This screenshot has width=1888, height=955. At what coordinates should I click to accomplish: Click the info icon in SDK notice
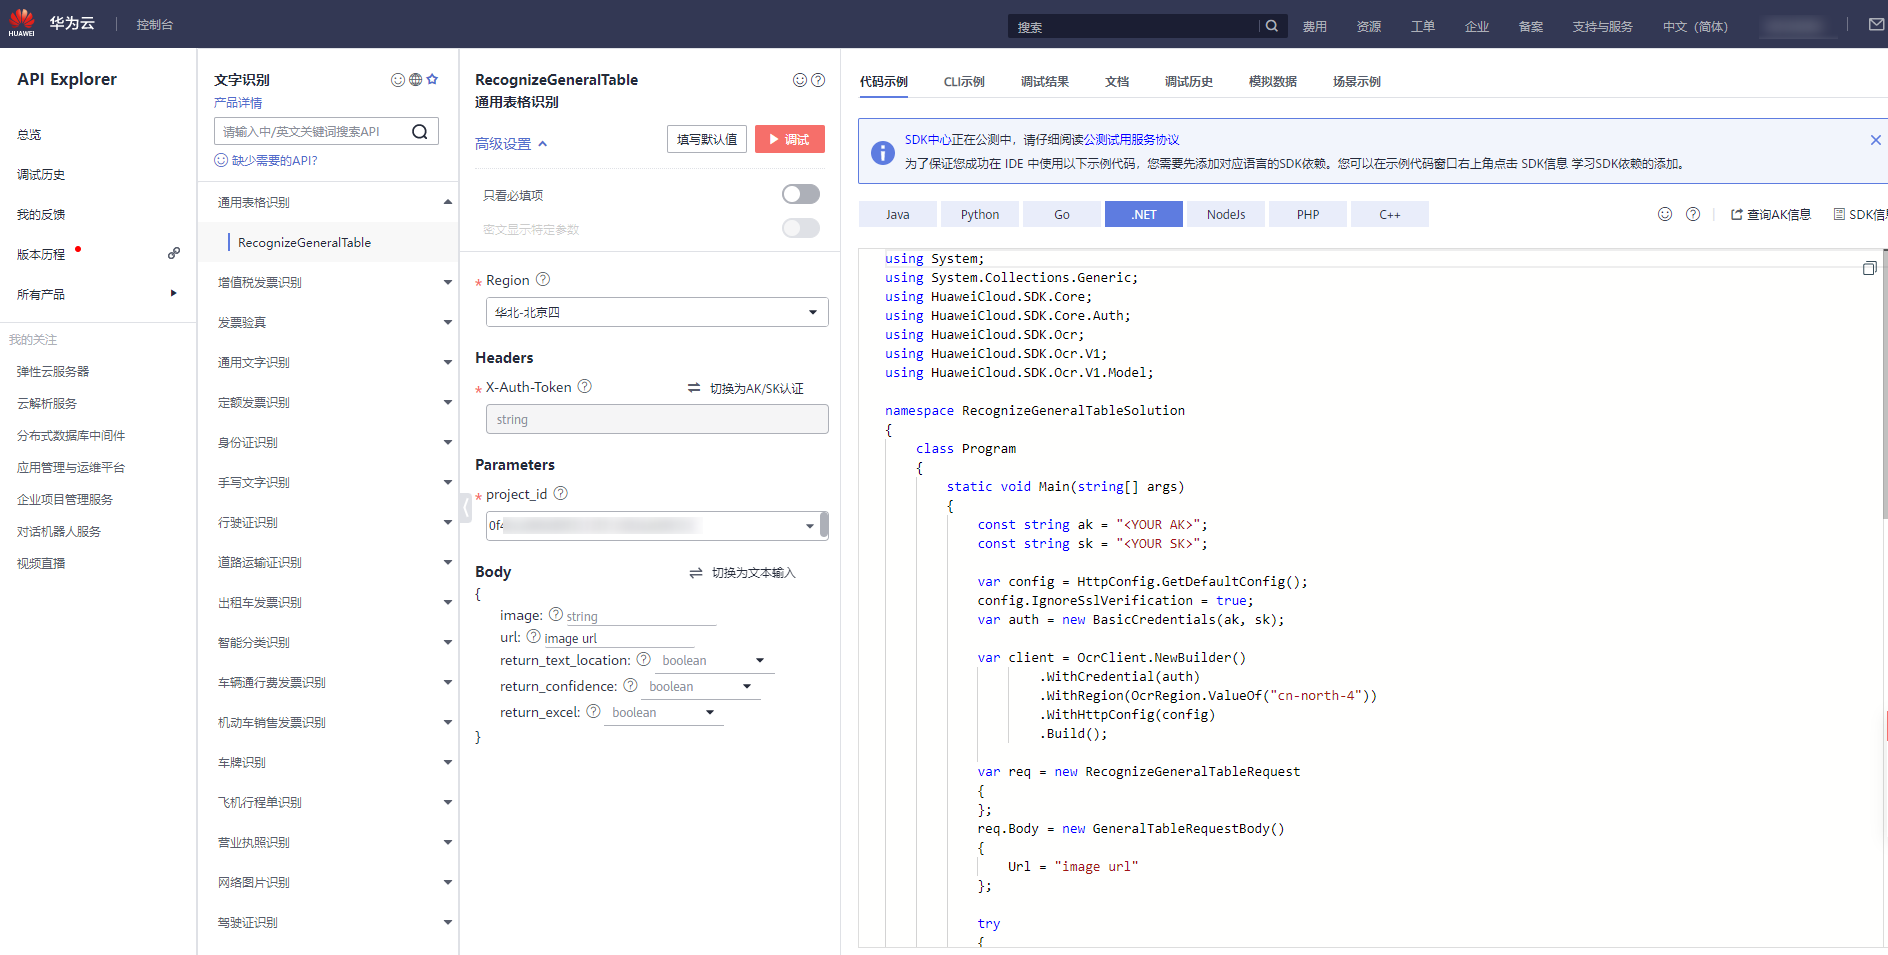883,153
